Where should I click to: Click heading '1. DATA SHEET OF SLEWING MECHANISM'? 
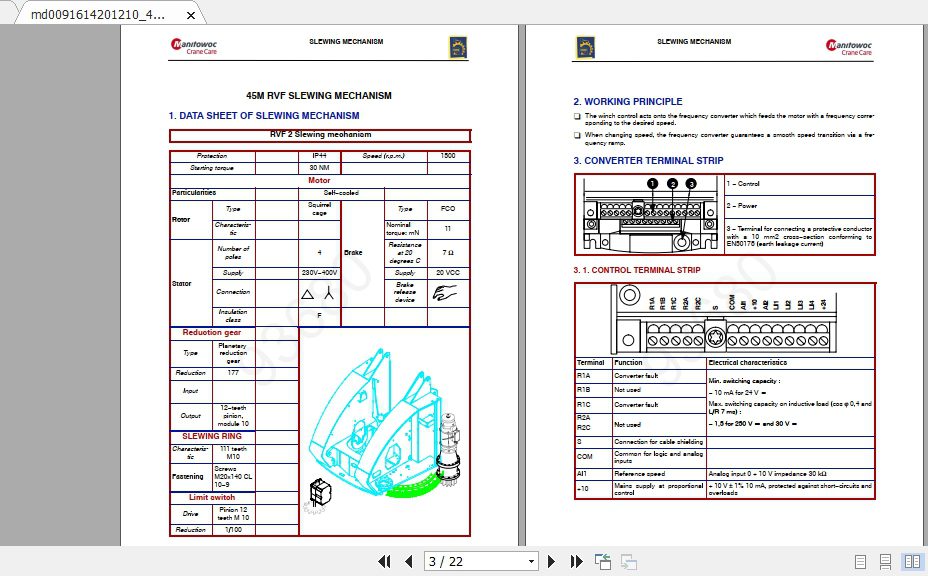(x=264, y=115)
